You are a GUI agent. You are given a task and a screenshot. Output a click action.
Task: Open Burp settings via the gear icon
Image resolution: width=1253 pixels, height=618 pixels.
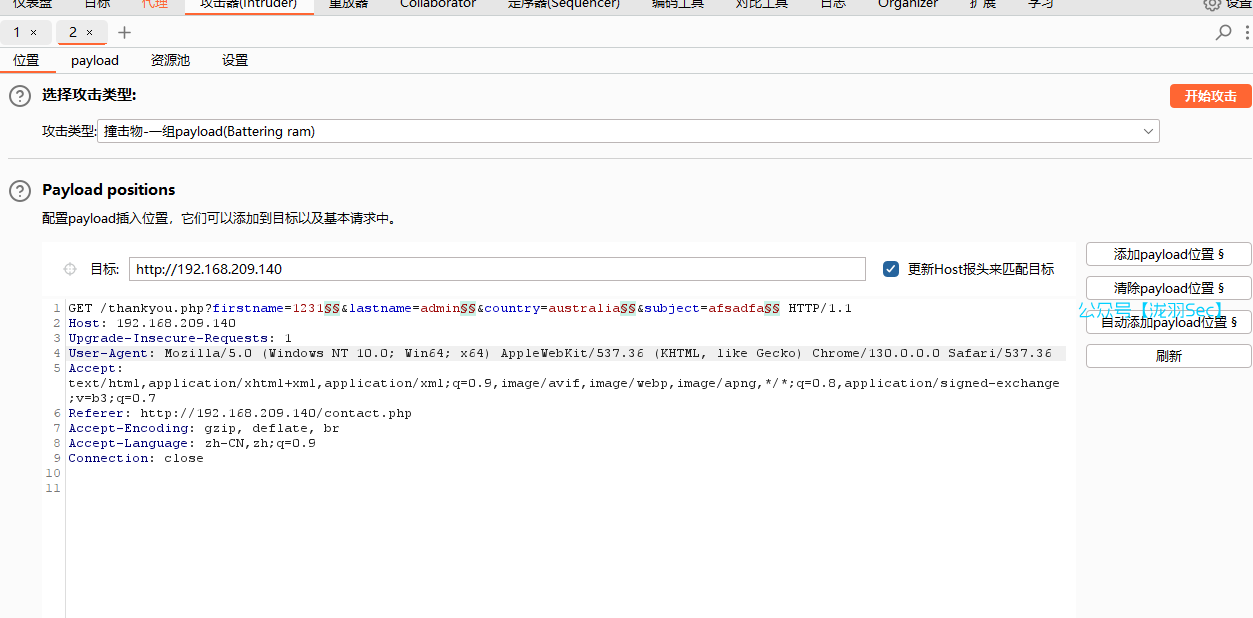(x=1212, y=5)
